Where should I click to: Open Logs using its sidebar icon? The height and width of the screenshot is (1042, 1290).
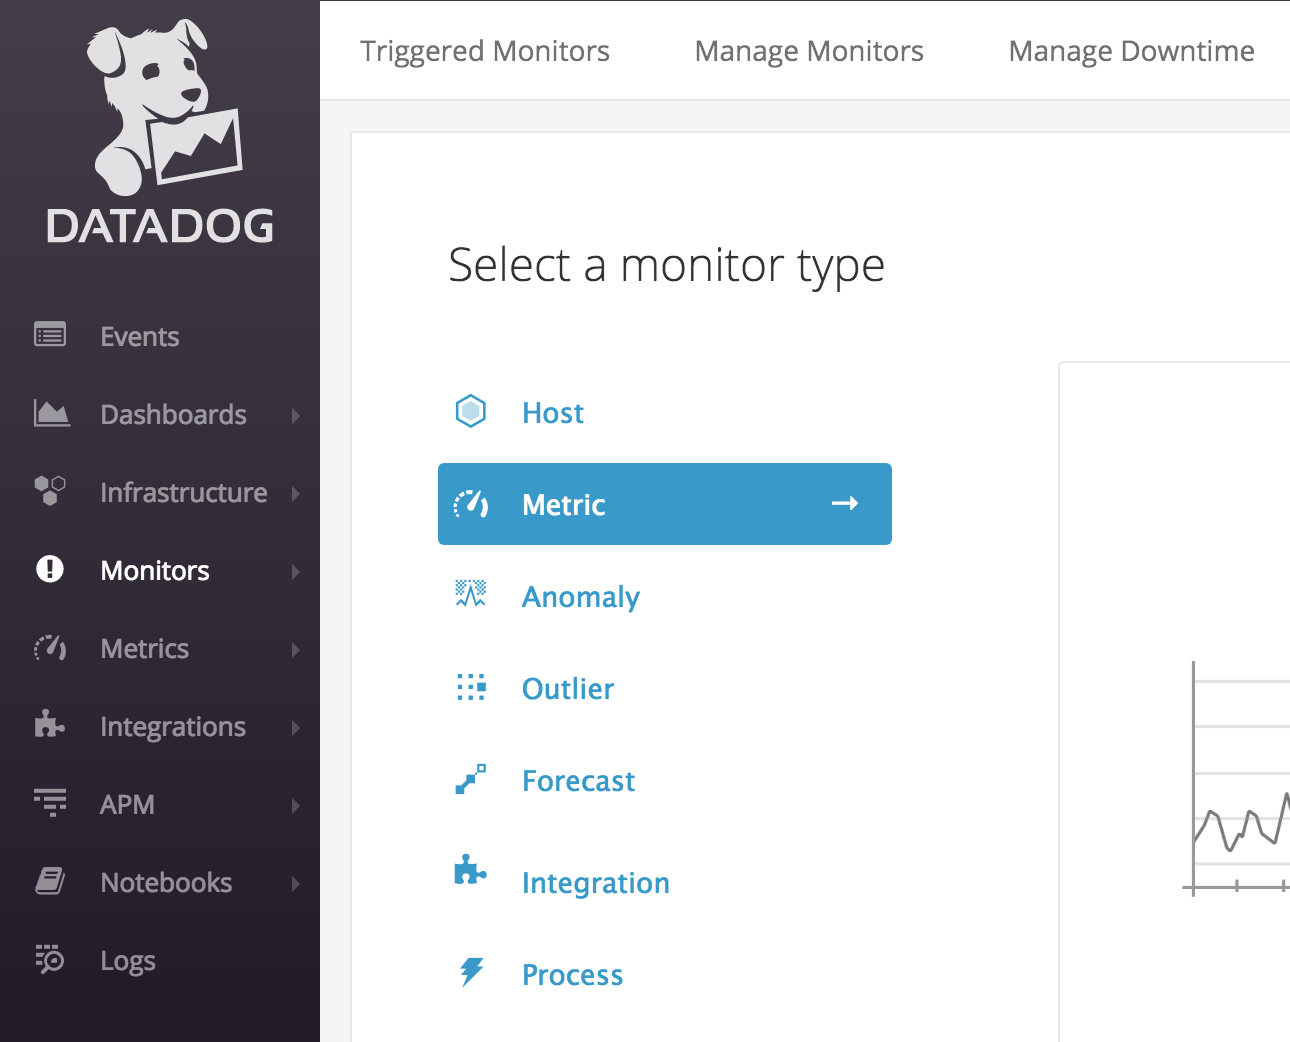pyautogui.click(x=50, y=959)
